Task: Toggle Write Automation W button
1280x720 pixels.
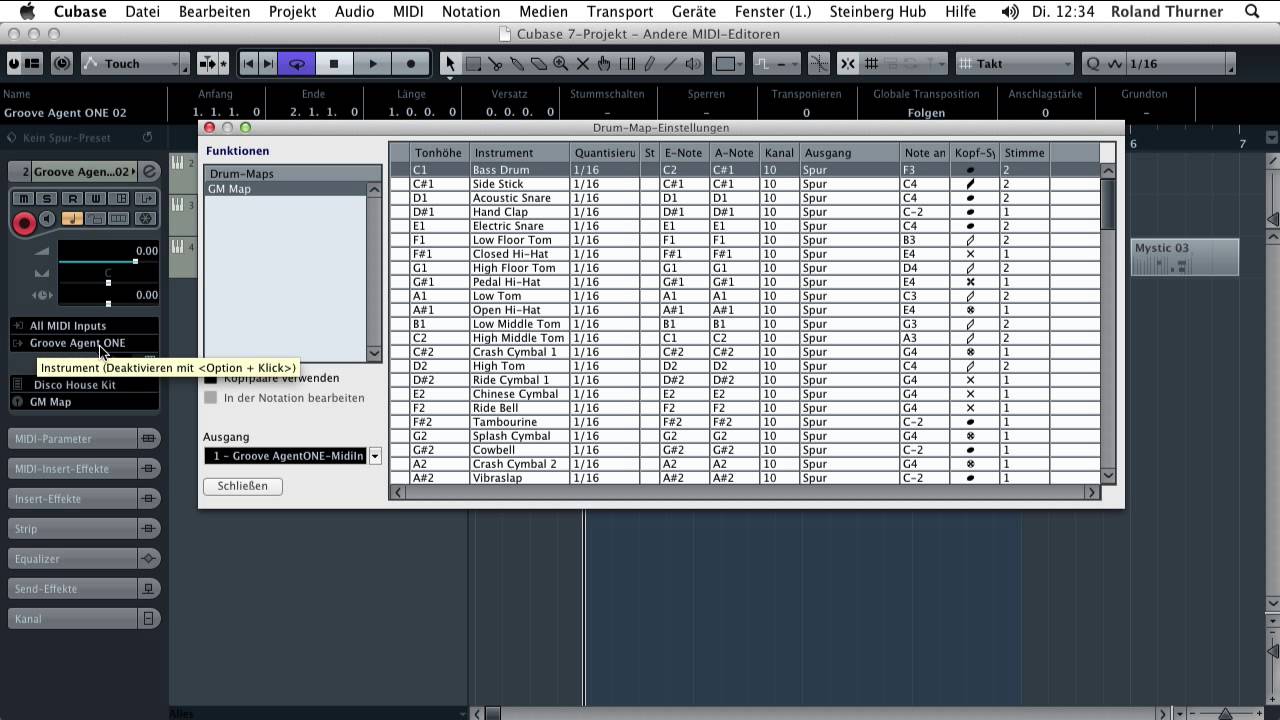Action: 96,199
